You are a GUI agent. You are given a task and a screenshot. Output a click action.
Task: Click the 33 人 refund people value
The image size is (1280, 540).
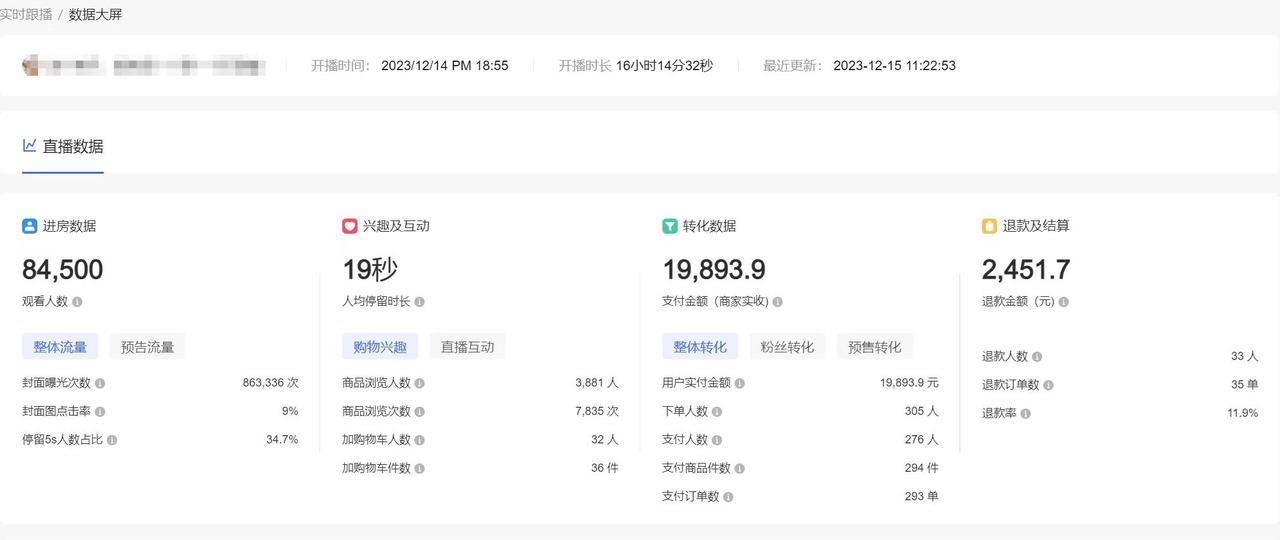[x=1245, y=356]
